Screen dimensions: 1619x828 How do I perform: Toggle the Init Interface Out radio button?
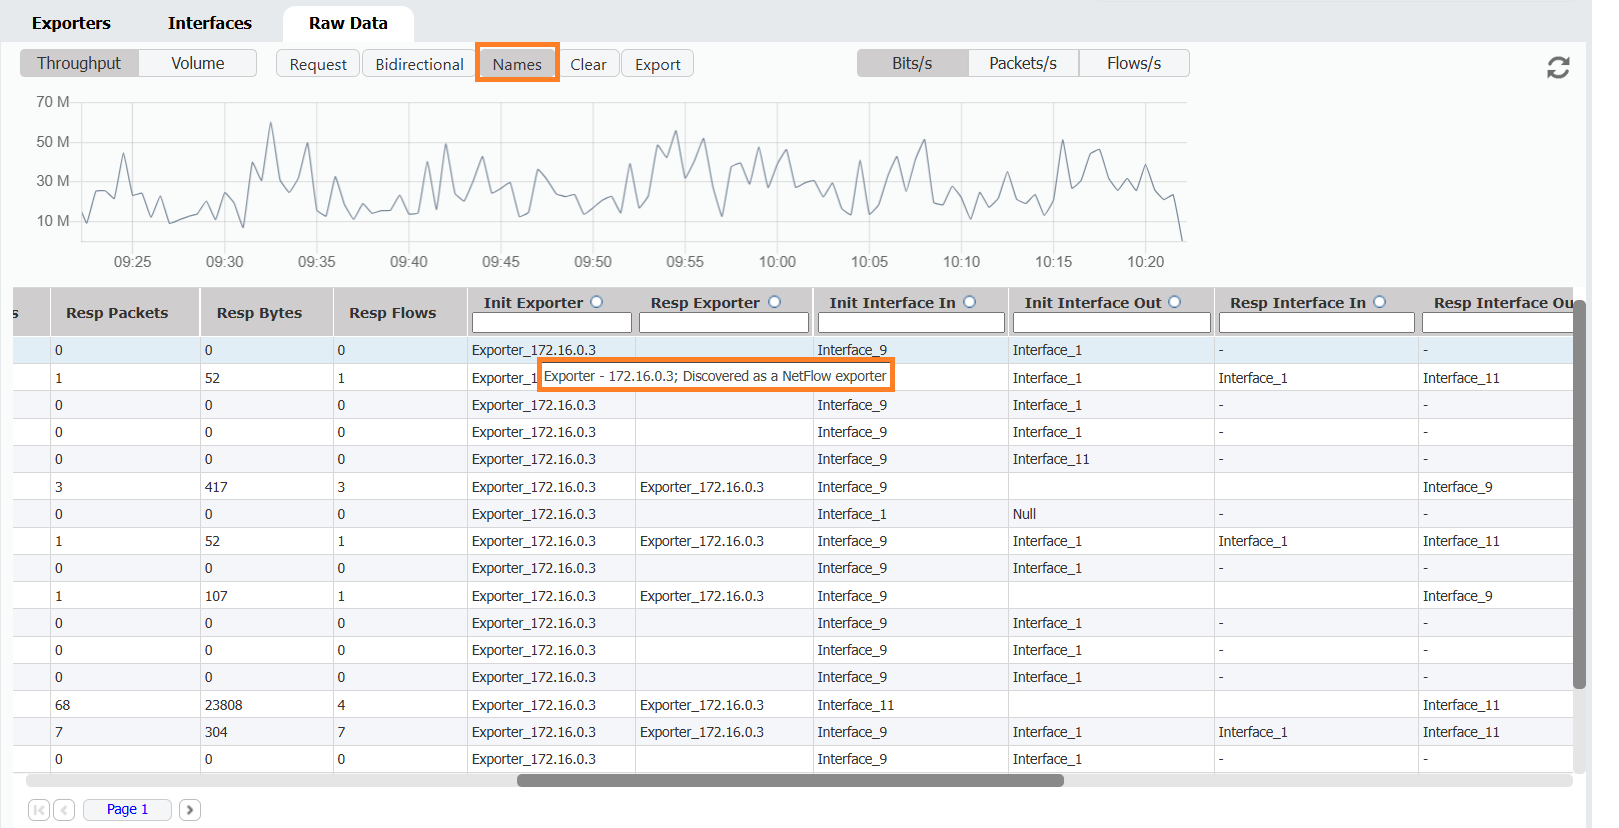coord(1175,302)
